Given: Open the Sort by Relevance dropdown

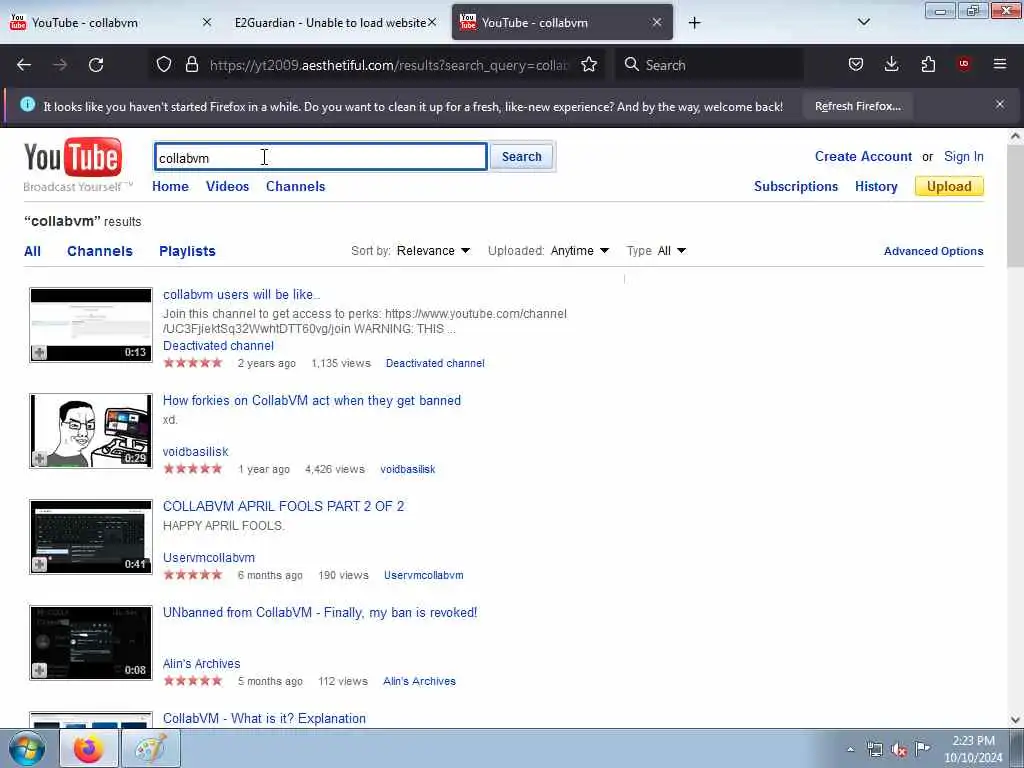Looking at the screenshot, I should pos(433,251).
